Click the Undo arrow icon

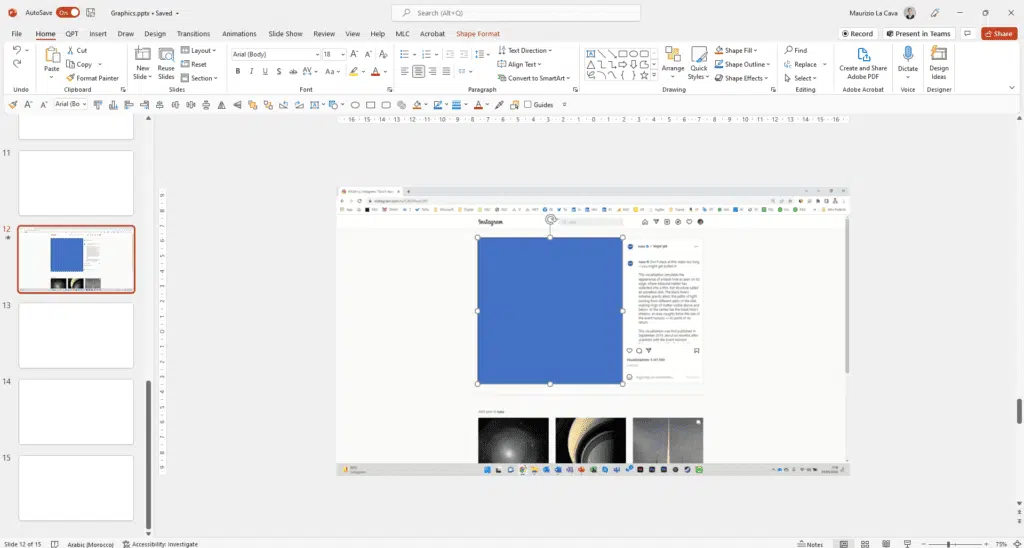tap(17, 50)
